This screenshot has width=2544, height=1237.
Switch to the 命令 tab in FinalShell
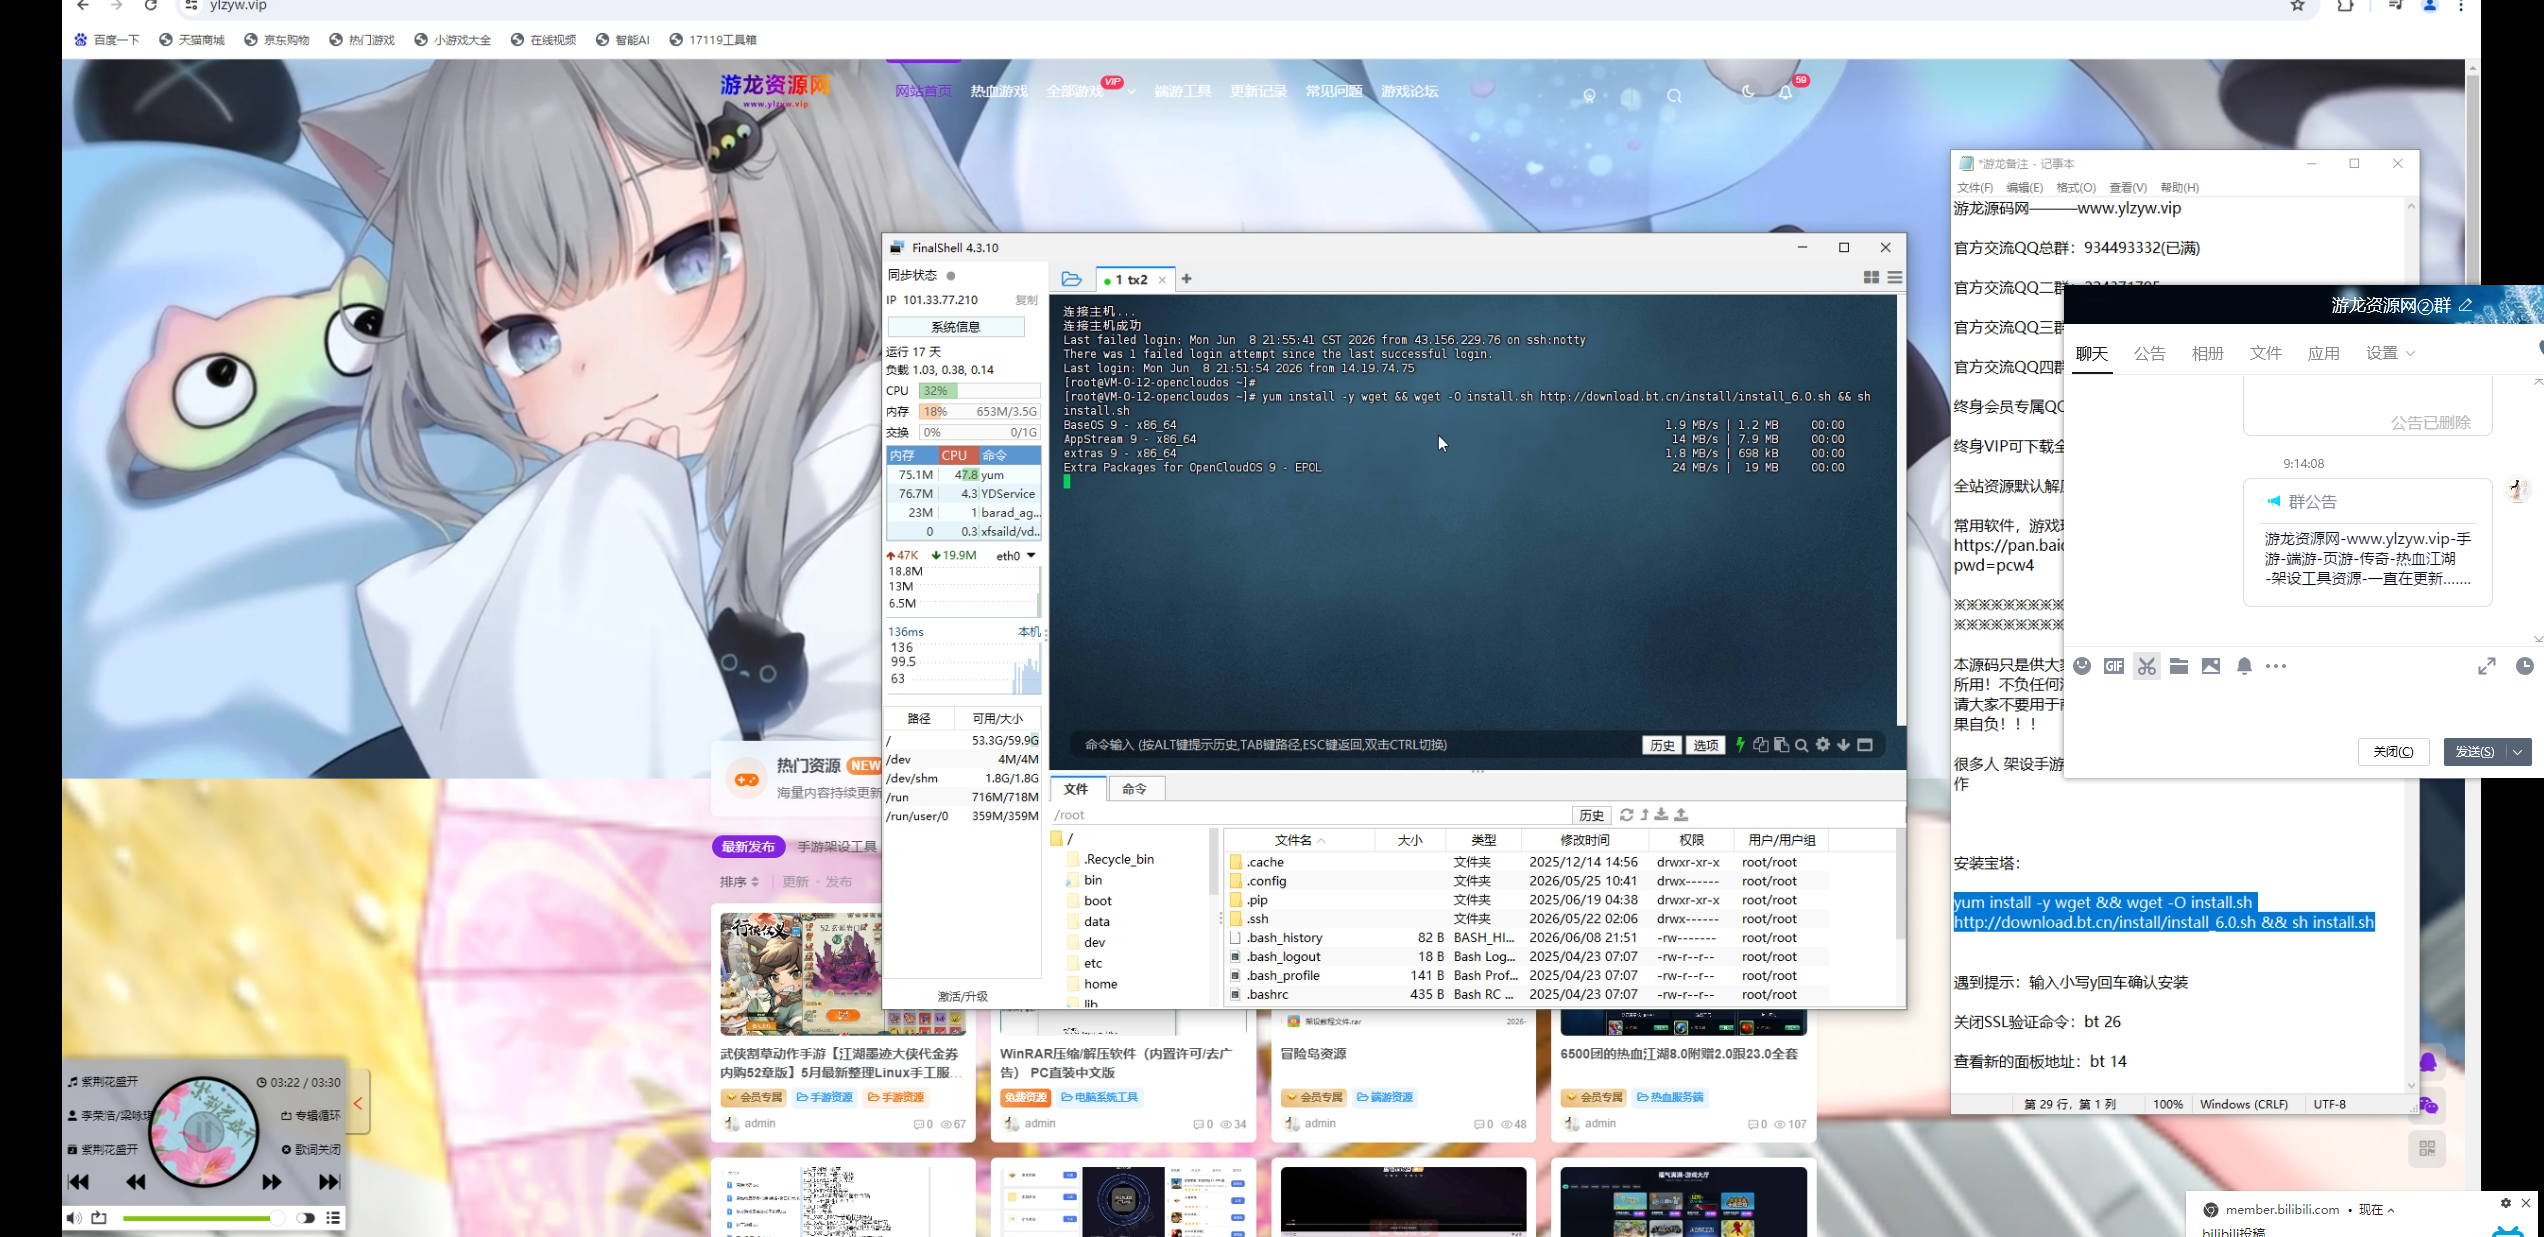click(x=1134, y=789)
